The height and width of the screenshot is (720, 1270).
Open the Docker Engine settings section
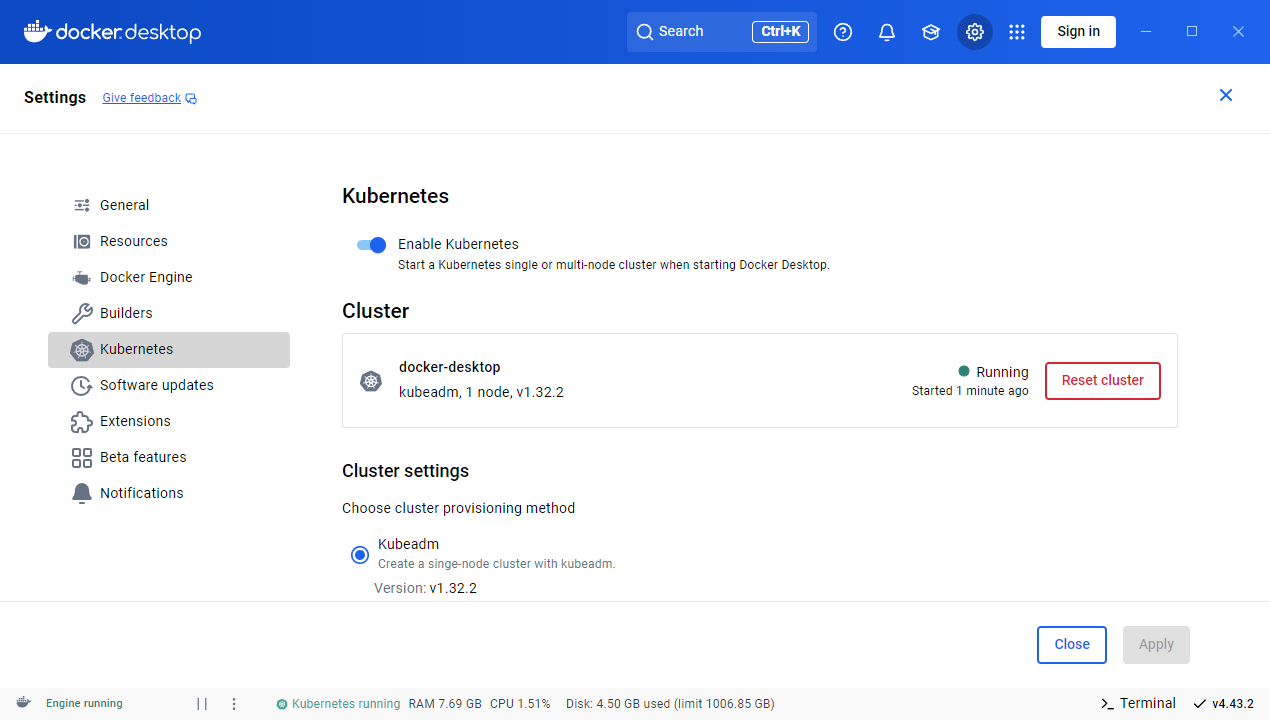click(x=169, y=277)
